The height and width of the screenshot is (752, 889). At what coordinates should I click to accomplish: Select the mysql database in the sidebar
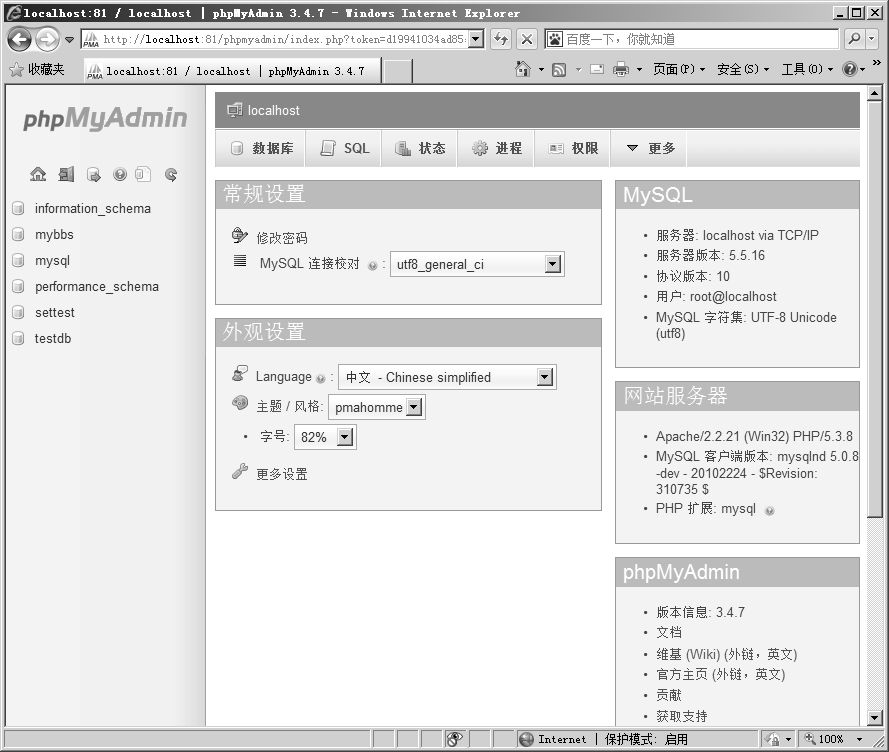click(52, 261)
